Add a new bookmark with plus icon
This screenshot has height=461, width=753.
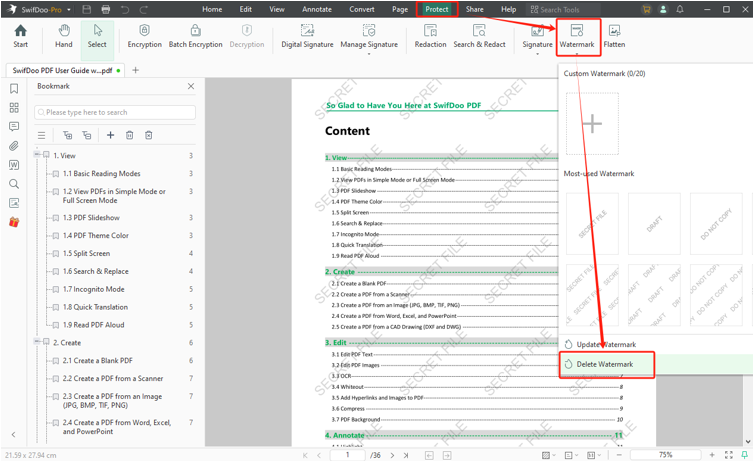pyautogui.click(x=110, y=135)
